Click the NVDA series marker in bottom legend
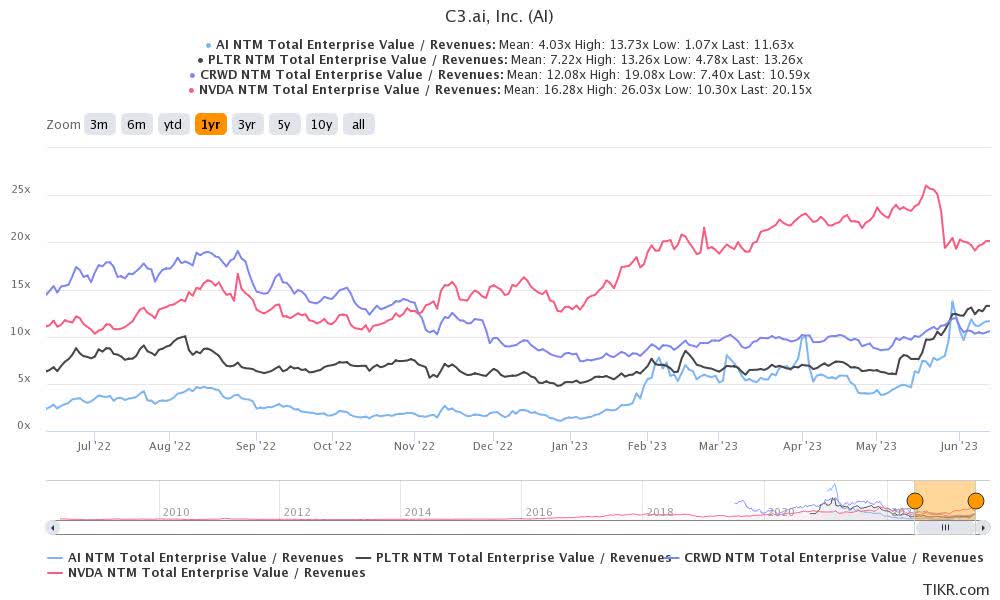This screenshot has height=600, width=1000. [54, 572]
